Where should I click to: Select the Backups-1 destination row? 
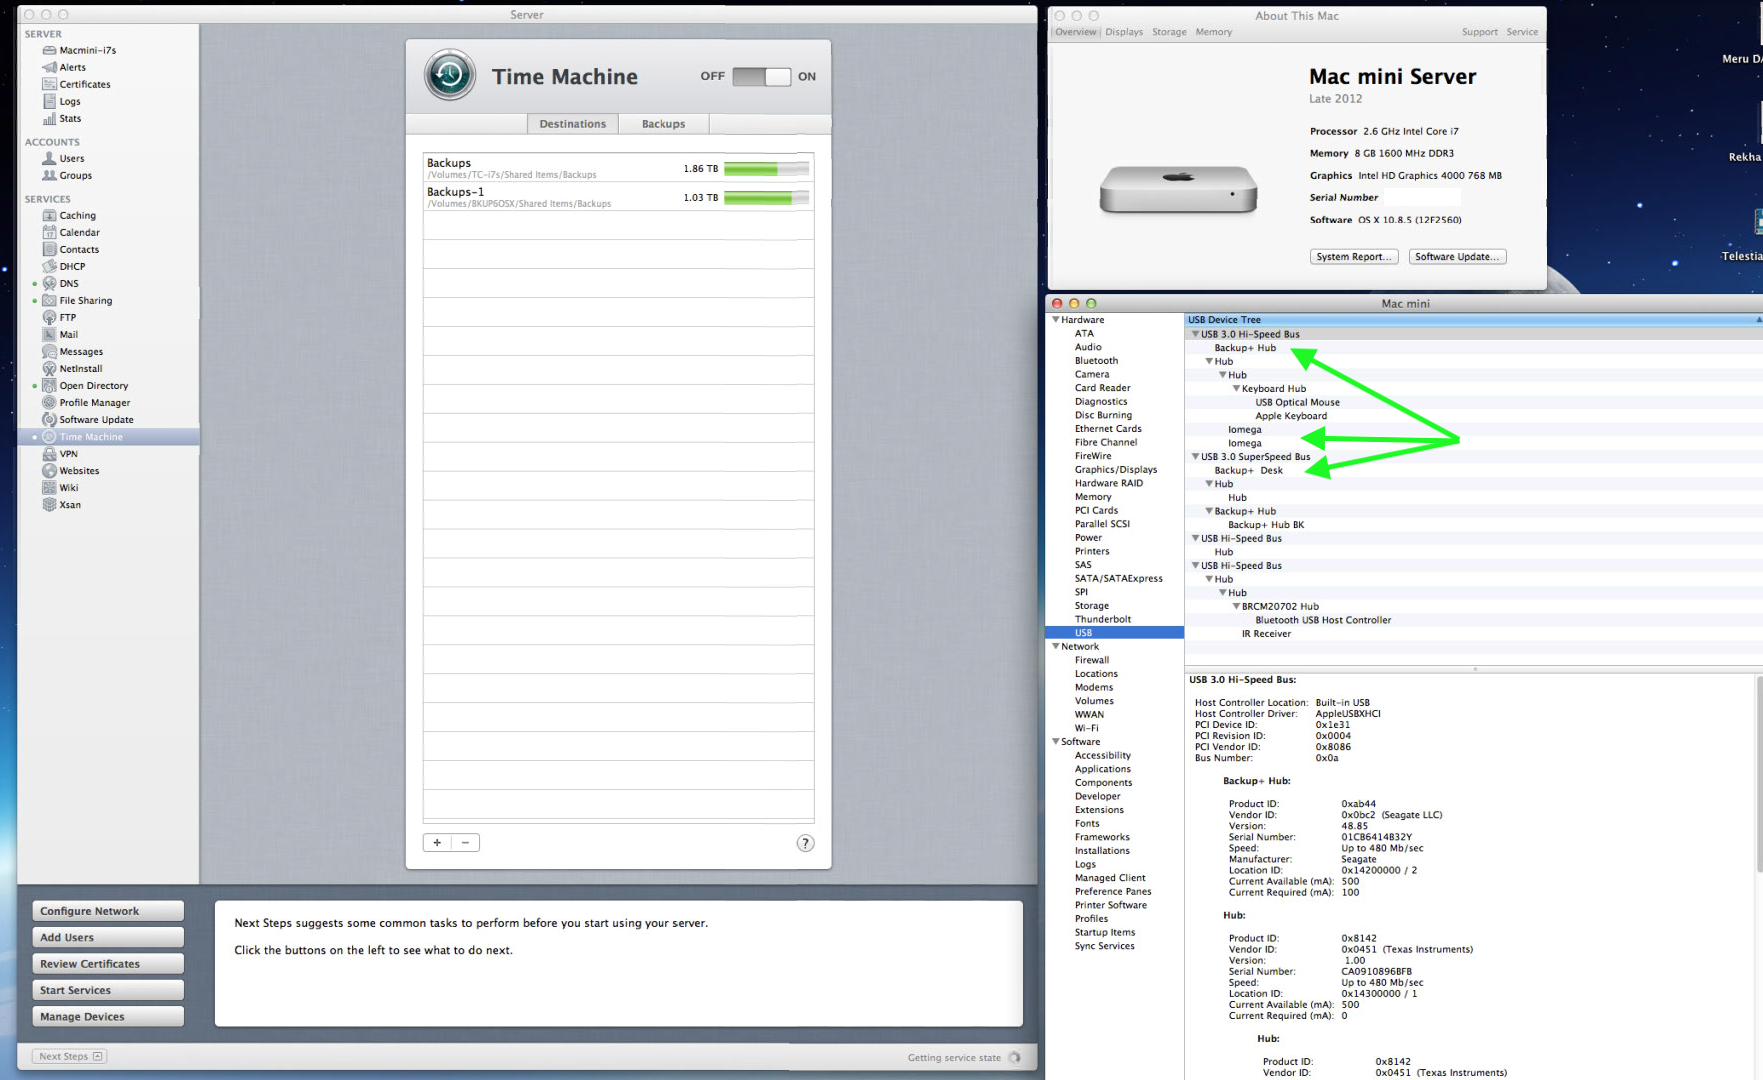[x=618, y=196]
